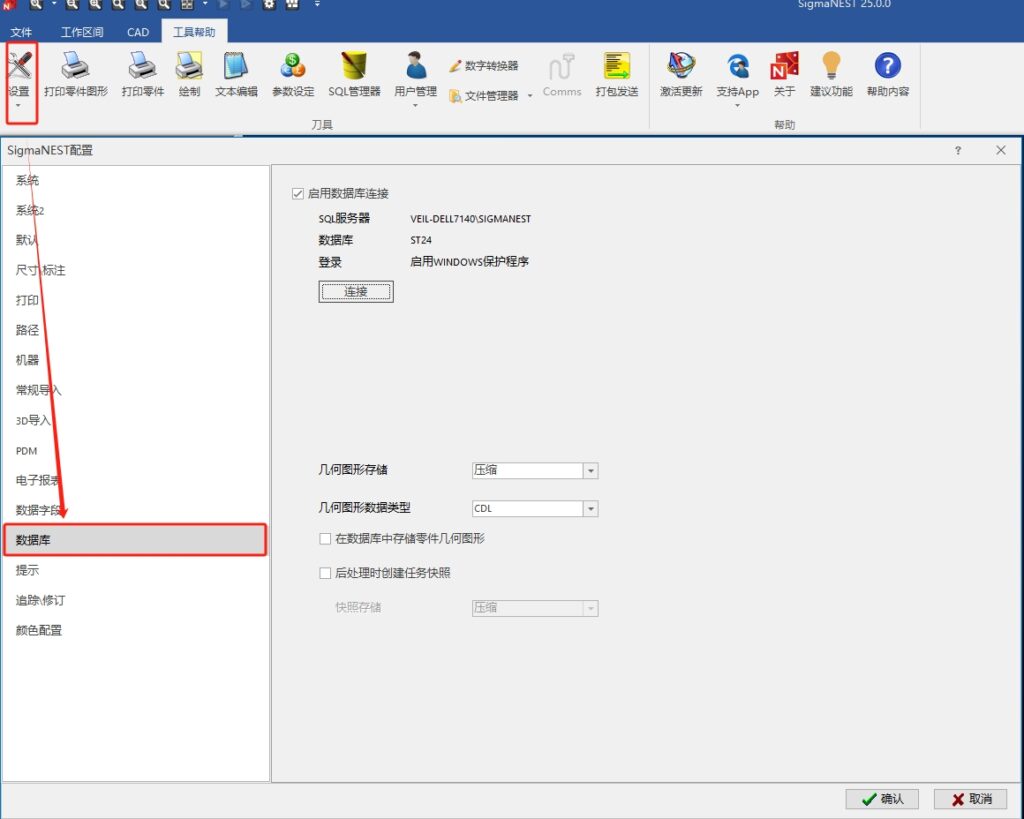Select 打印 category

(x=27, y=300)
